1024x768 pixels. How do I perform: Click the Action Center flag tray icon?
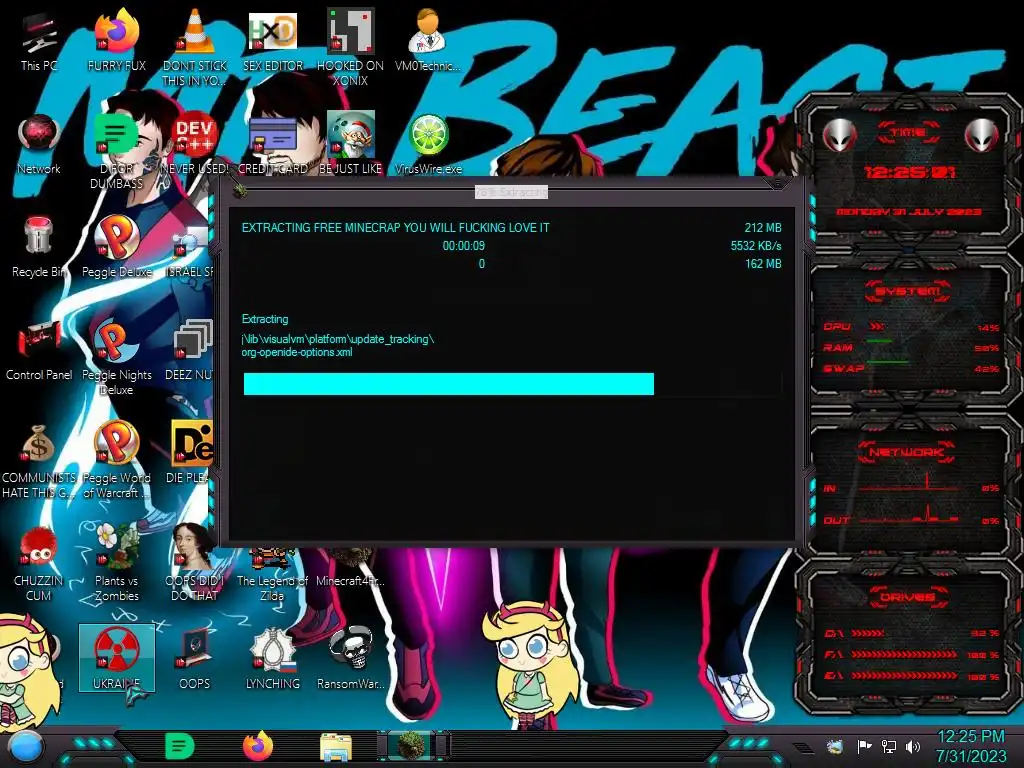point(864,746)
